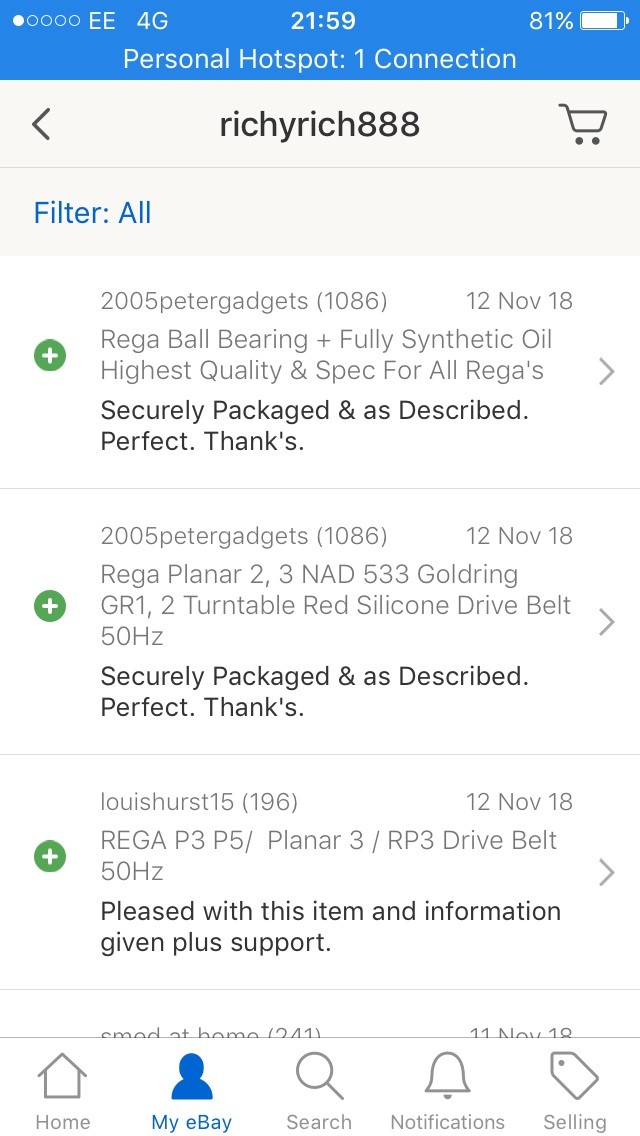
Task: Expand REGA P3 P5 Drive Belt chevron
Action: tap(607, 872)
